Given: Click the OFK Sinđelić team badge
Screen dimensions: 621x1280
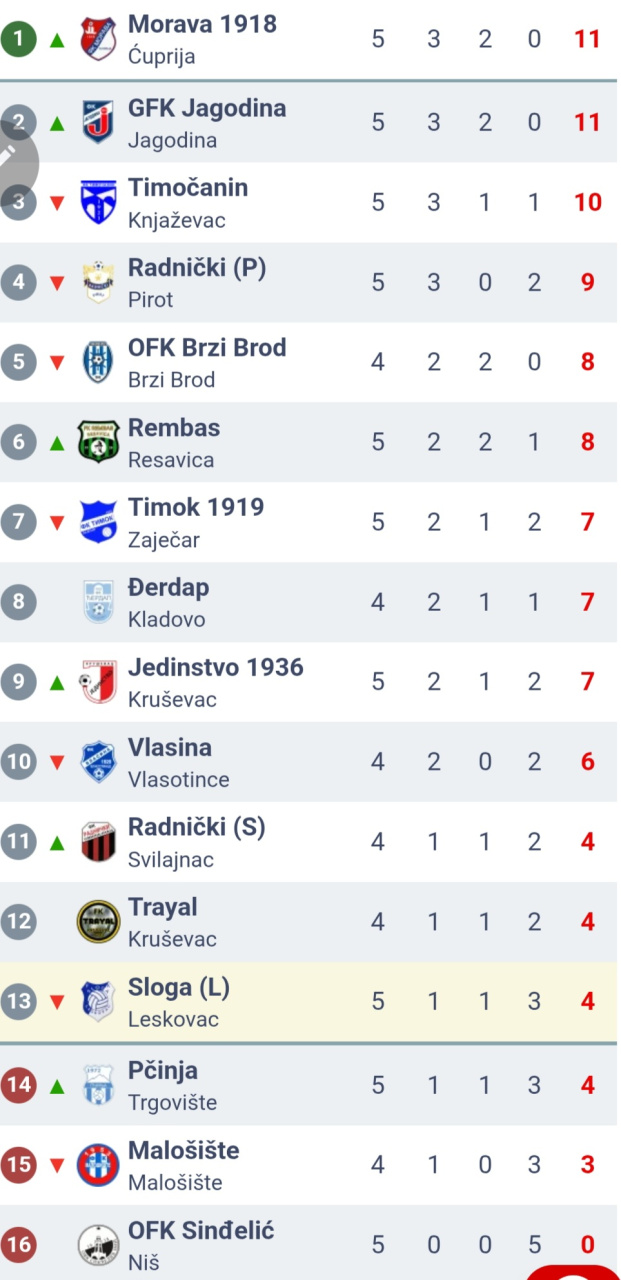Looking at the screenshot, I should pos(98,1245).
